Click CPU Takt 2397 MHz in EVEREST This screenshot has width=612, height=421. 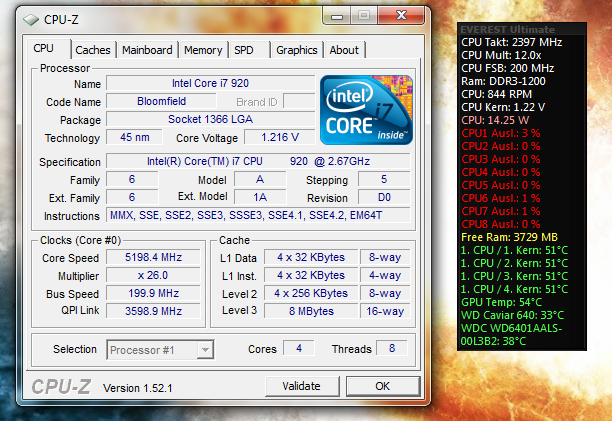click(x=511, y=42)
